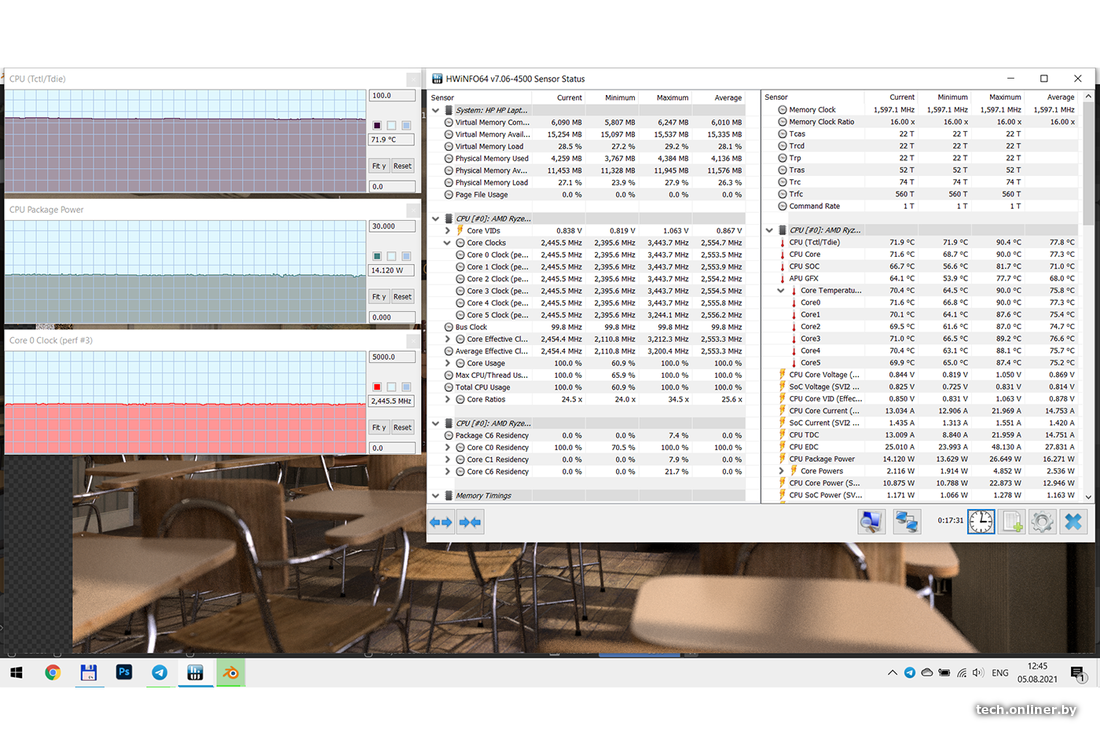The image size is (1100, 733).
Task: Click the magnifier monitor icon
Action: pyautogui.click(x=871, y=521)
